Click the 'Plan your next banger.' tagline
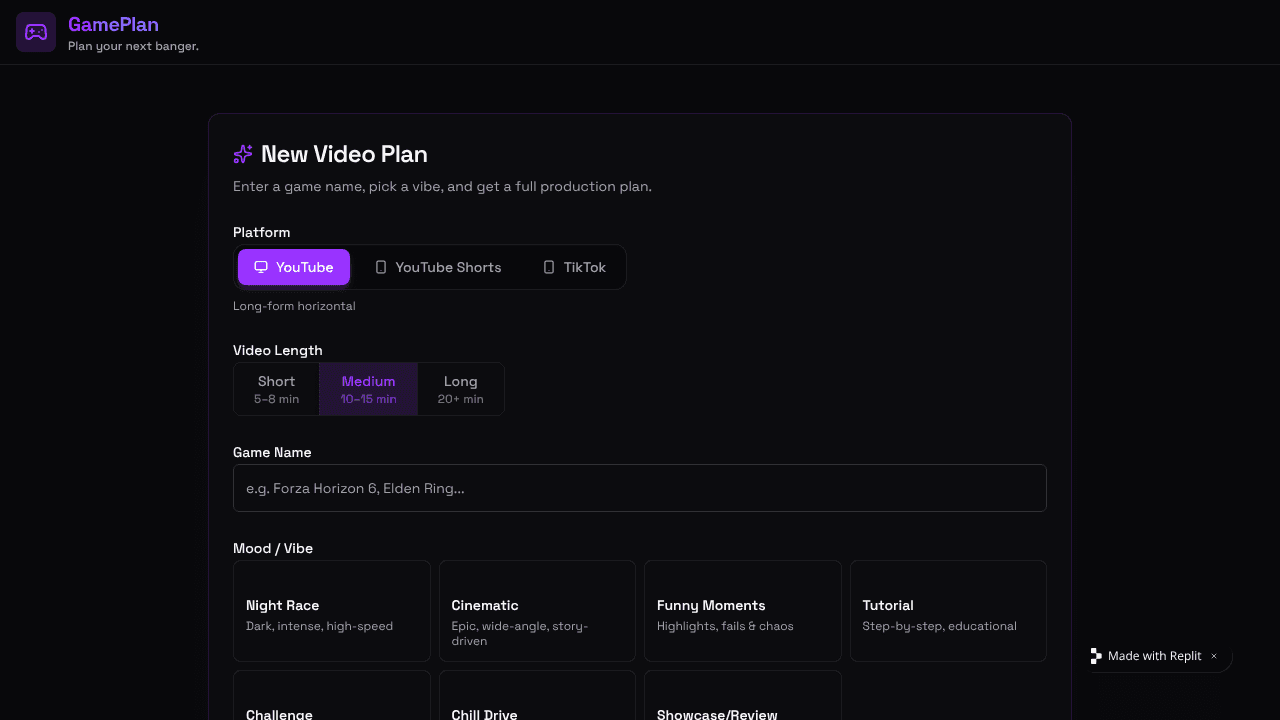Image resolution: width=1280 pixels, height=720 pixels. pyautogui.click(x=133, y=46)
